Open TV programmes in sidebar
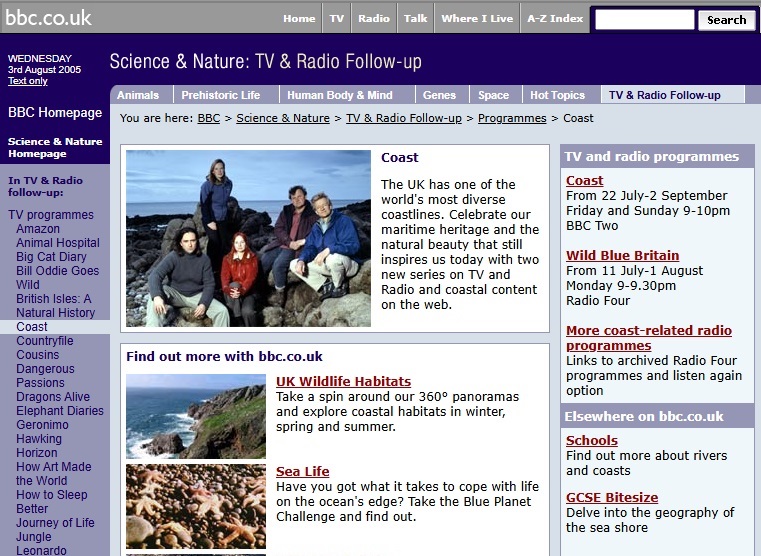Image resolution: width=761 pixels, height=556 pixels. (51, 214)
